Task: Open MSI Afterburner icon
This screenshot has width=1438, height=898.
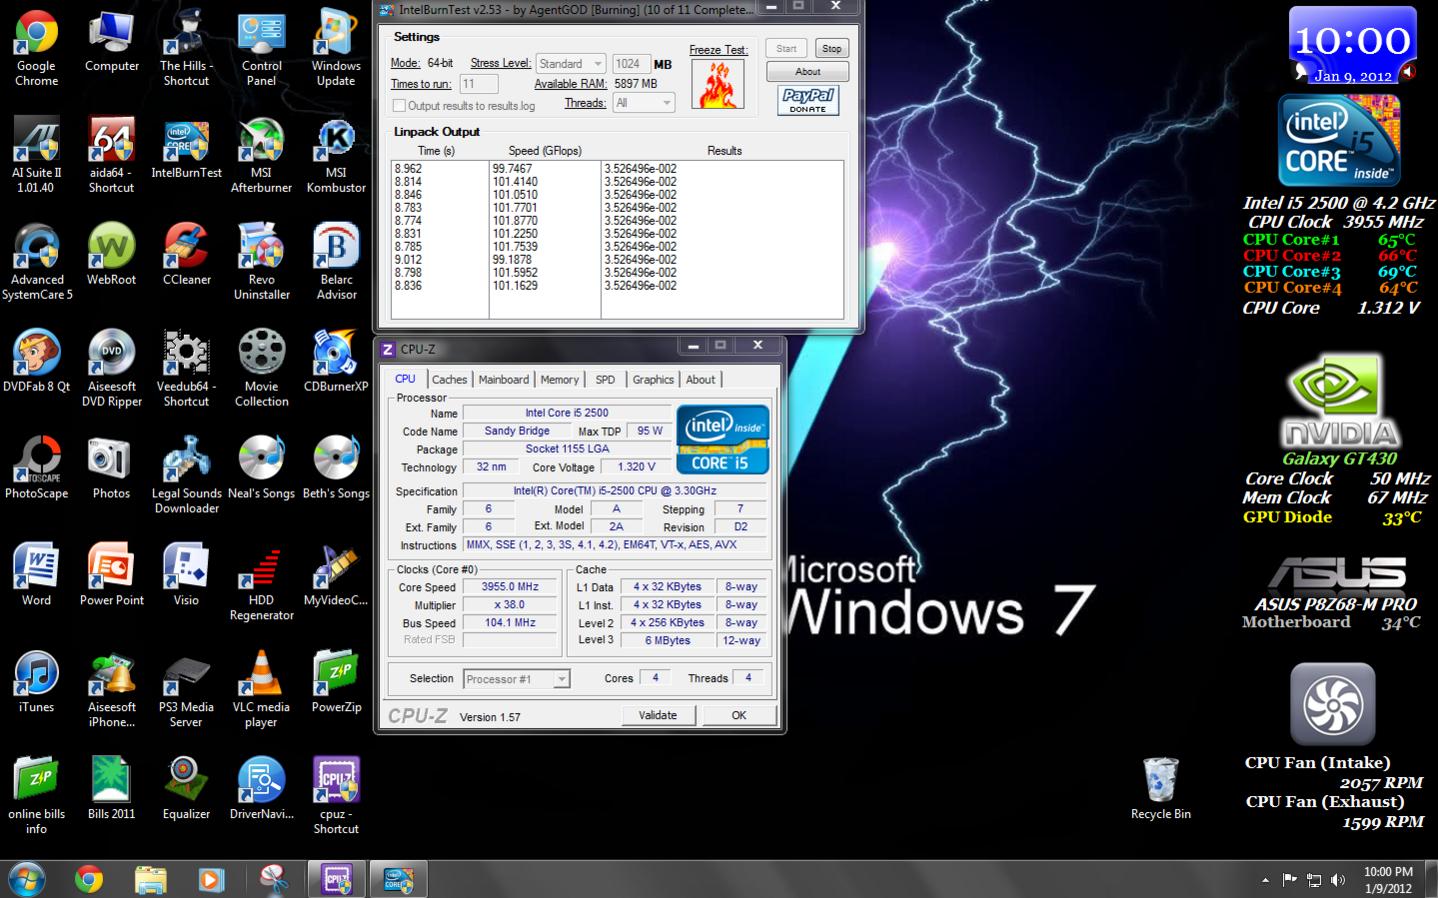Action: tap(261, 155)
